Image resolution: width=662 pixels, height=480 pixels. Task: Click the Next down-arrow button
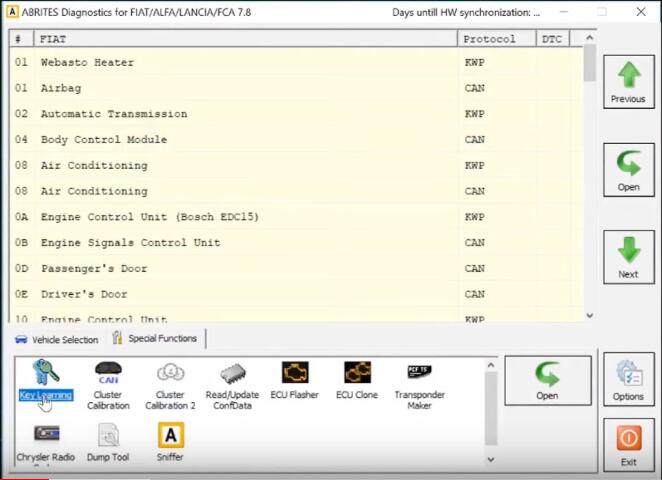[629, 257]
